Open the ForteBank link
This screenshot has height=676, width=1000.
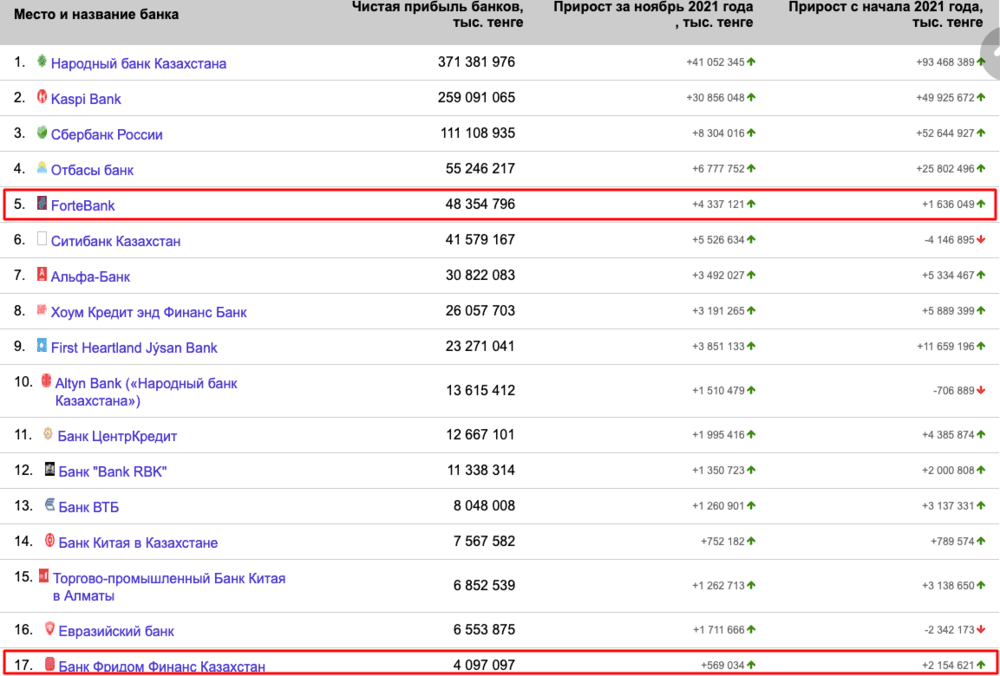pos(83,206)
